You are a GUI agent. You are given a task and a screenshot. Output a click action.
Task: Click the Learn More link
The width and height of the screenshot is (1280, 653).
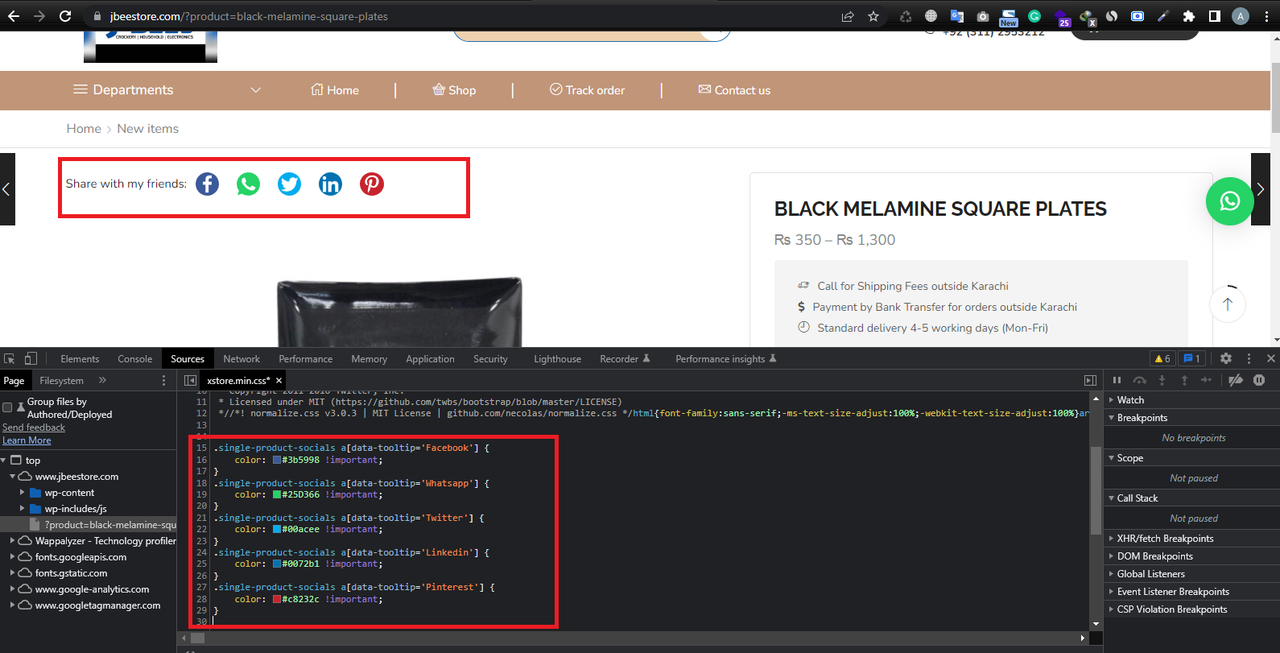point(27,440)
